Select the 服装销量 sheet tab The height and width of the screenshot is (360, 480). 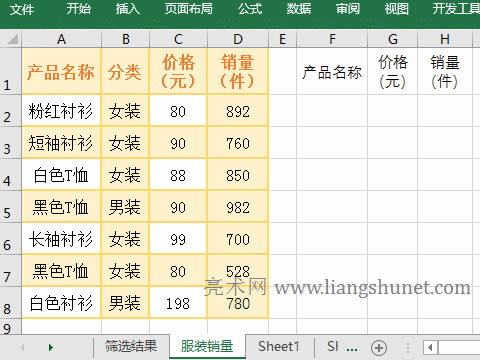tap(207, 347)
